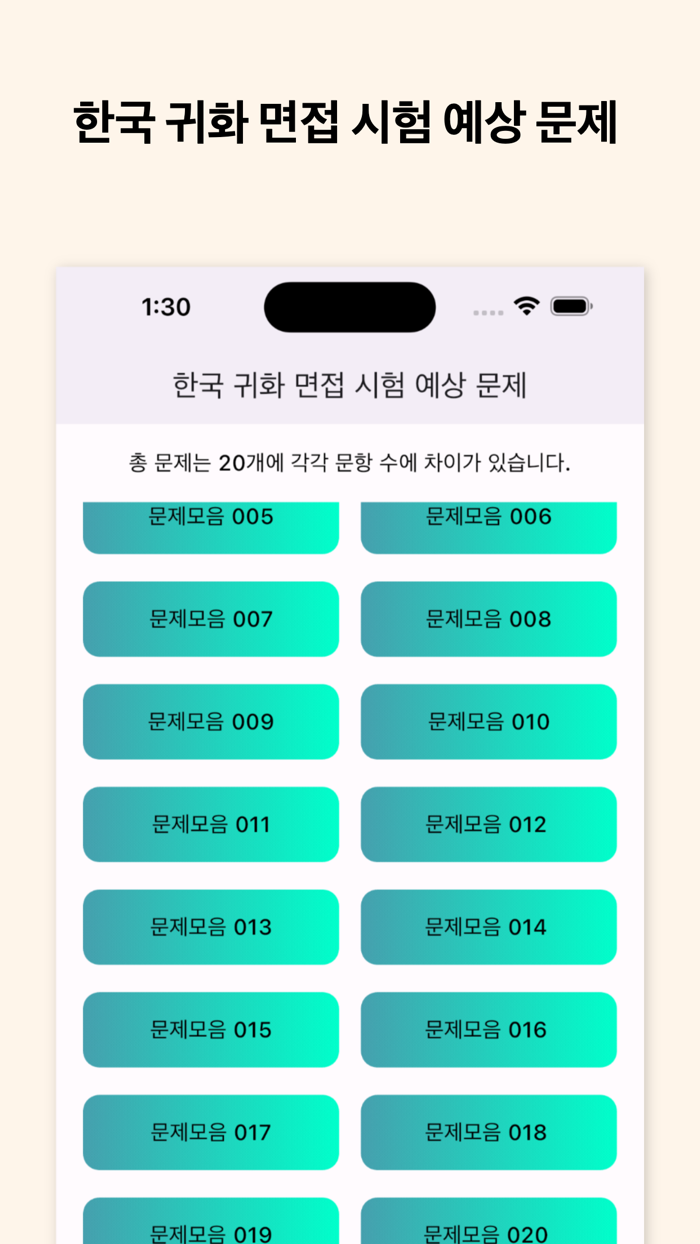Tap the Wi-Fi status icon
Image resolution: width=700 pixels, height=1244 pixels.
tap(526, 308)
